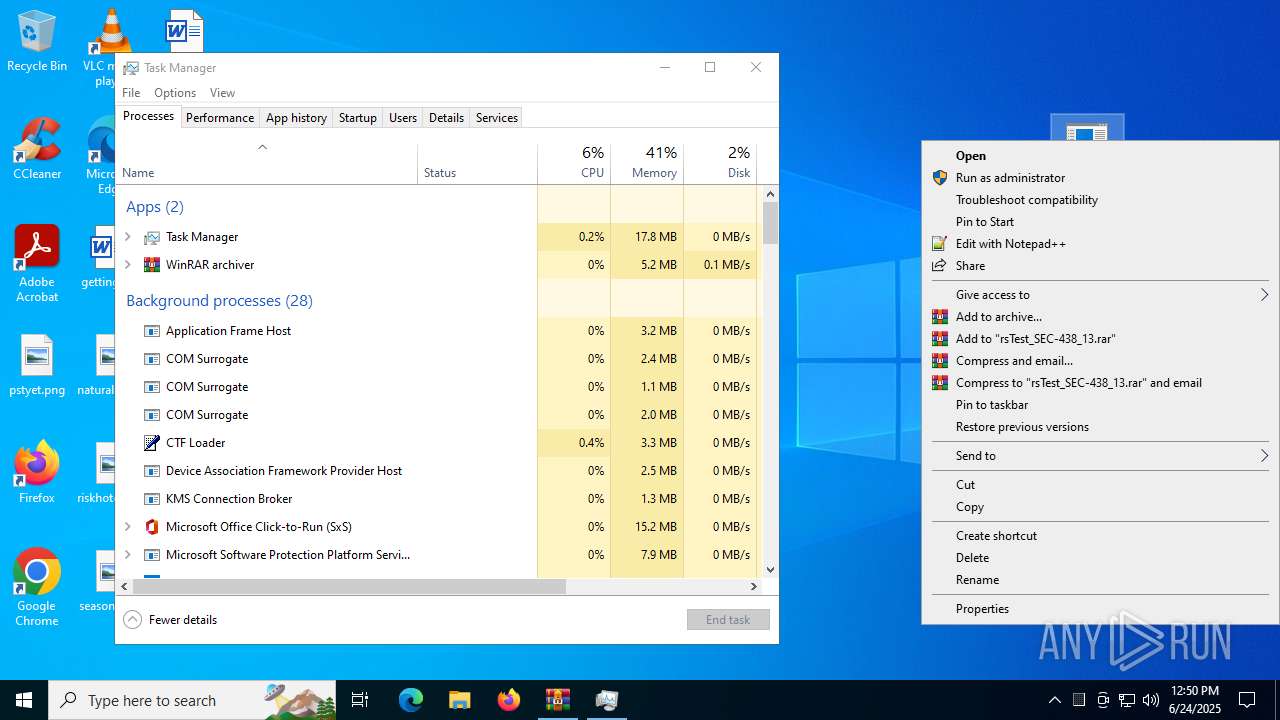Viewport: 1280px width, 720px height.
Task: Click the volume icon in system tray
Action: 1151,700
